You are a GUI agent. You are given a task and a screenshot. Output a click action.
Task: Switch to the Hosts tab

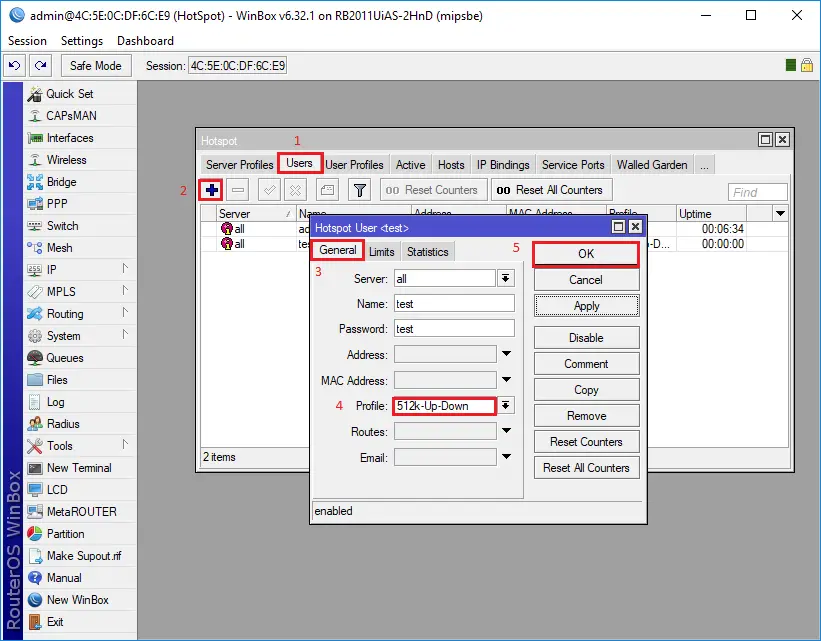tap(451, 165)
